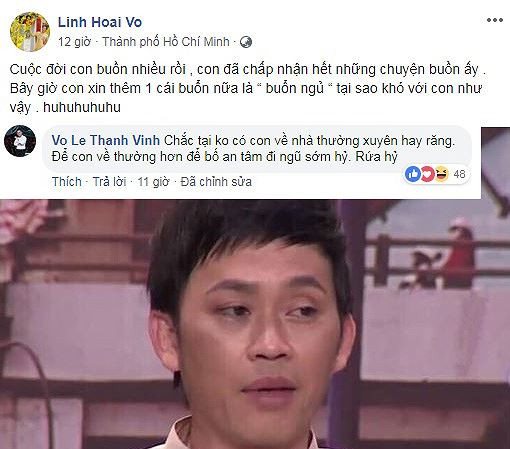Open the man's photo below the post
Screen dimensions: 510x449
pos(255,324)
